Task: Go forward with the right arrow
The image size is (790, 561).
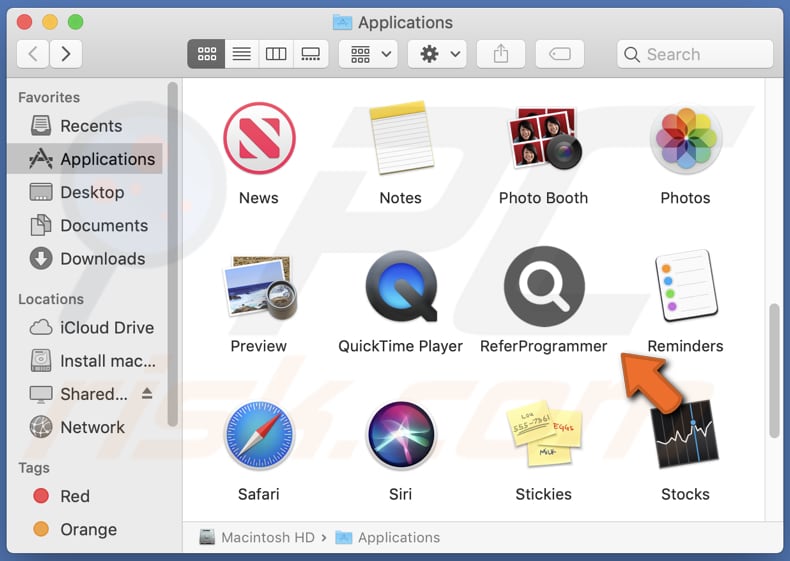Action: (65, 54)
